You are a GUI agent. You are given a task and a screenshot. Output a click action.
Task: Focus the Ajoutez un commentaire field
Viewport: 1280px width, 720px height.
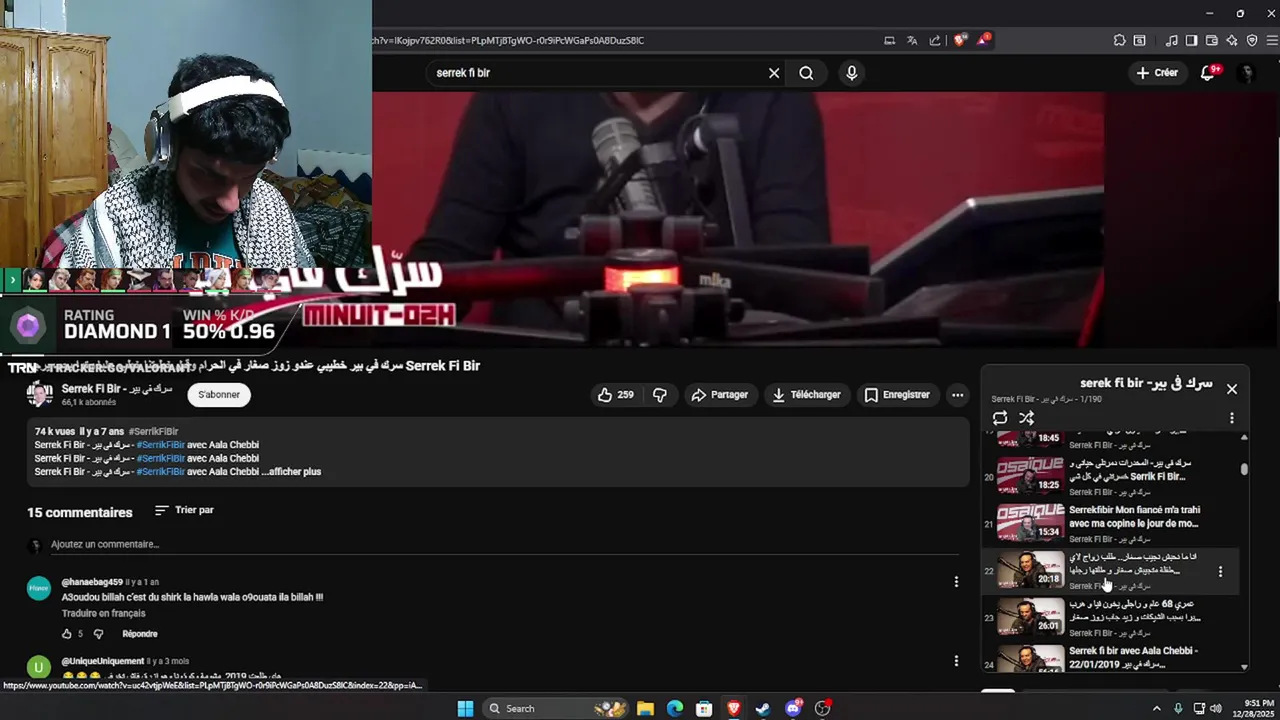pos(505,545)
